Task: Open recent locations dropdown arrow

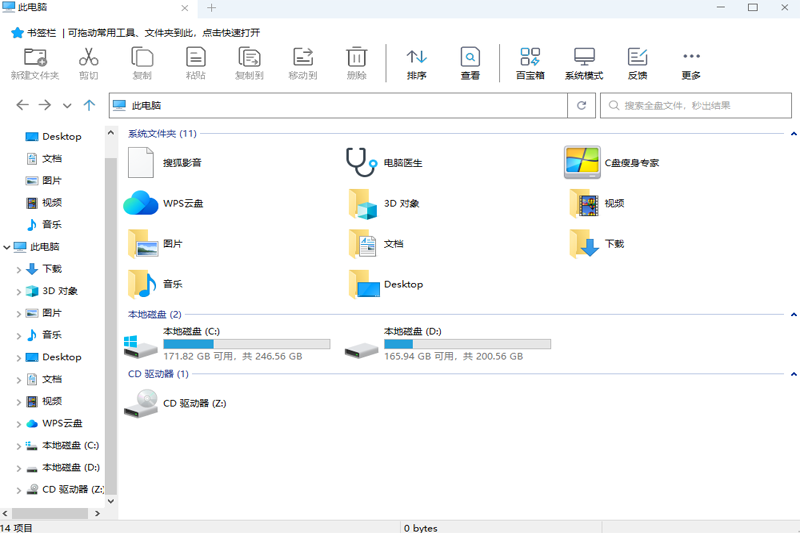Action: [x=67, y=105]
